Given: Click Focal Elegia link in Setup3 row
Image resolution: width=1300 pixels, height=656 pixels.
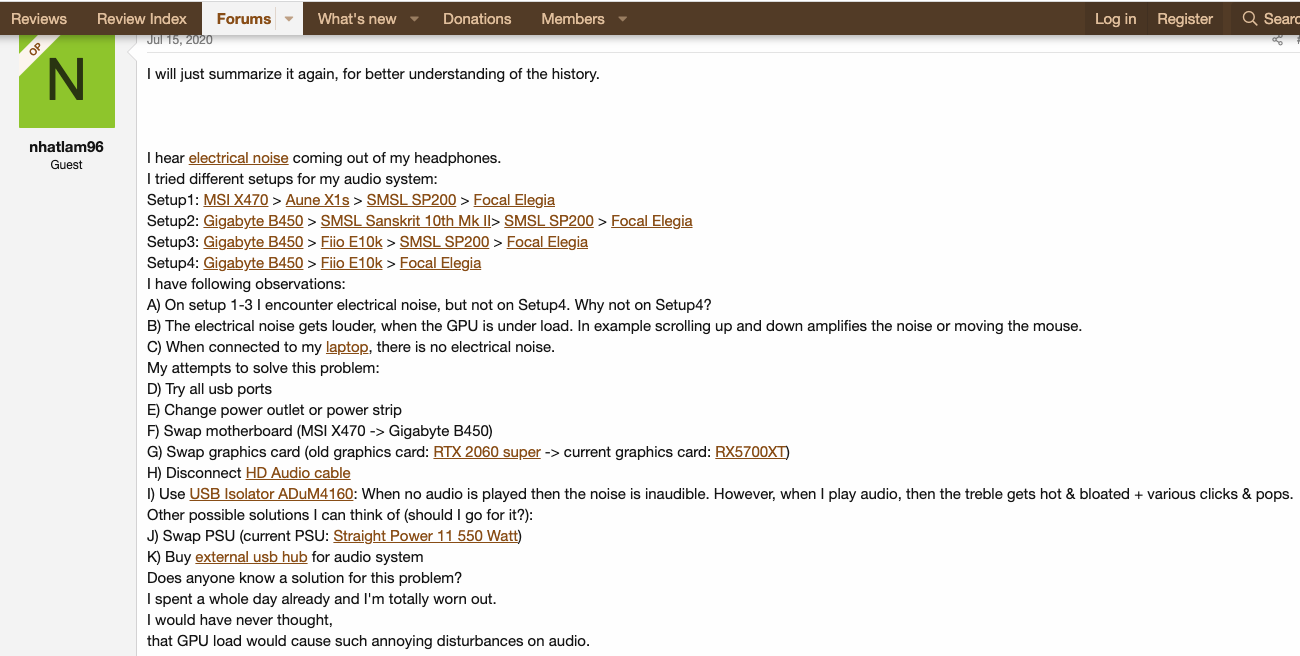Looking at the screenshot, I should [547, 242].
